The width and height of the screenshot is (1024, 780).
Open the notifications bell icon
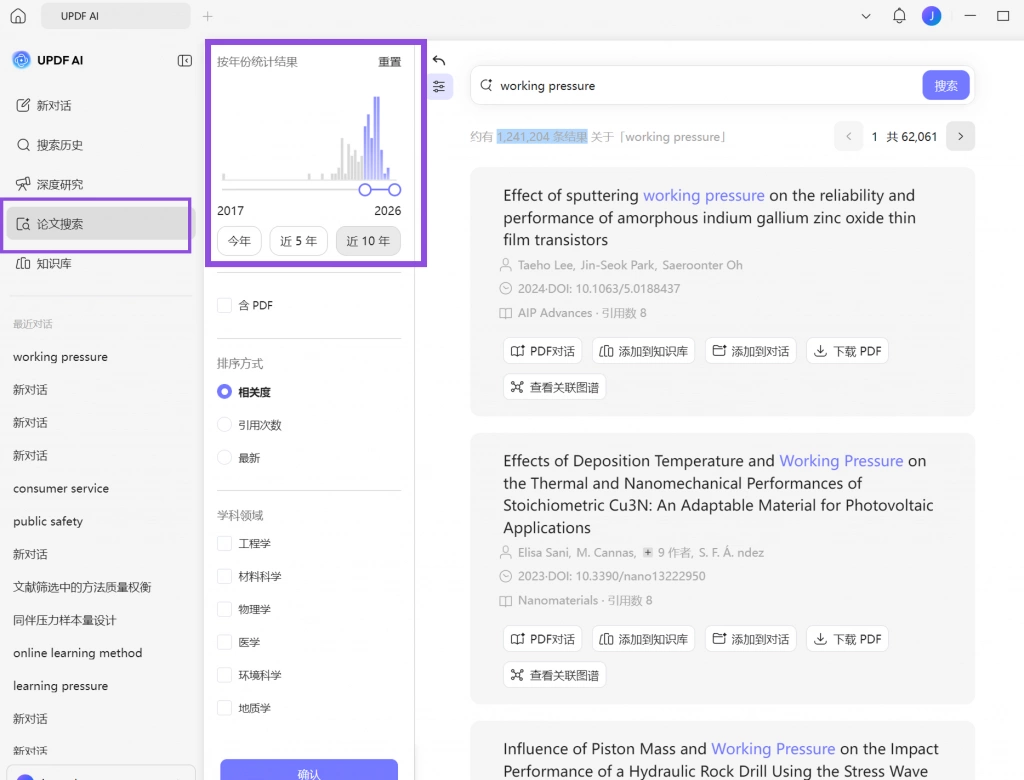tap(899, 16)
